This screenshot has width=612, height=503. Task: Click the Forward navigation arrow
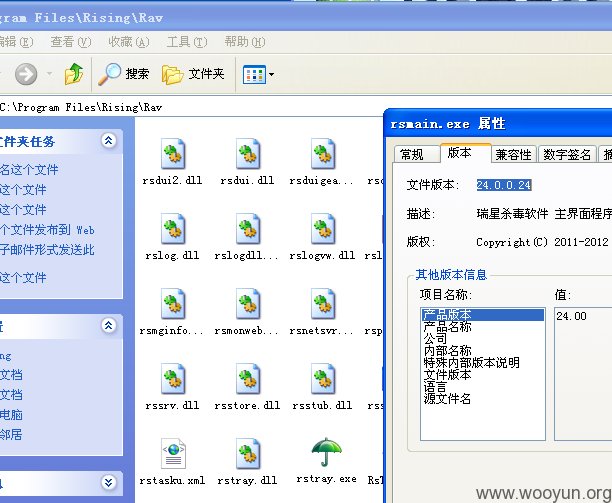[26, 74]
